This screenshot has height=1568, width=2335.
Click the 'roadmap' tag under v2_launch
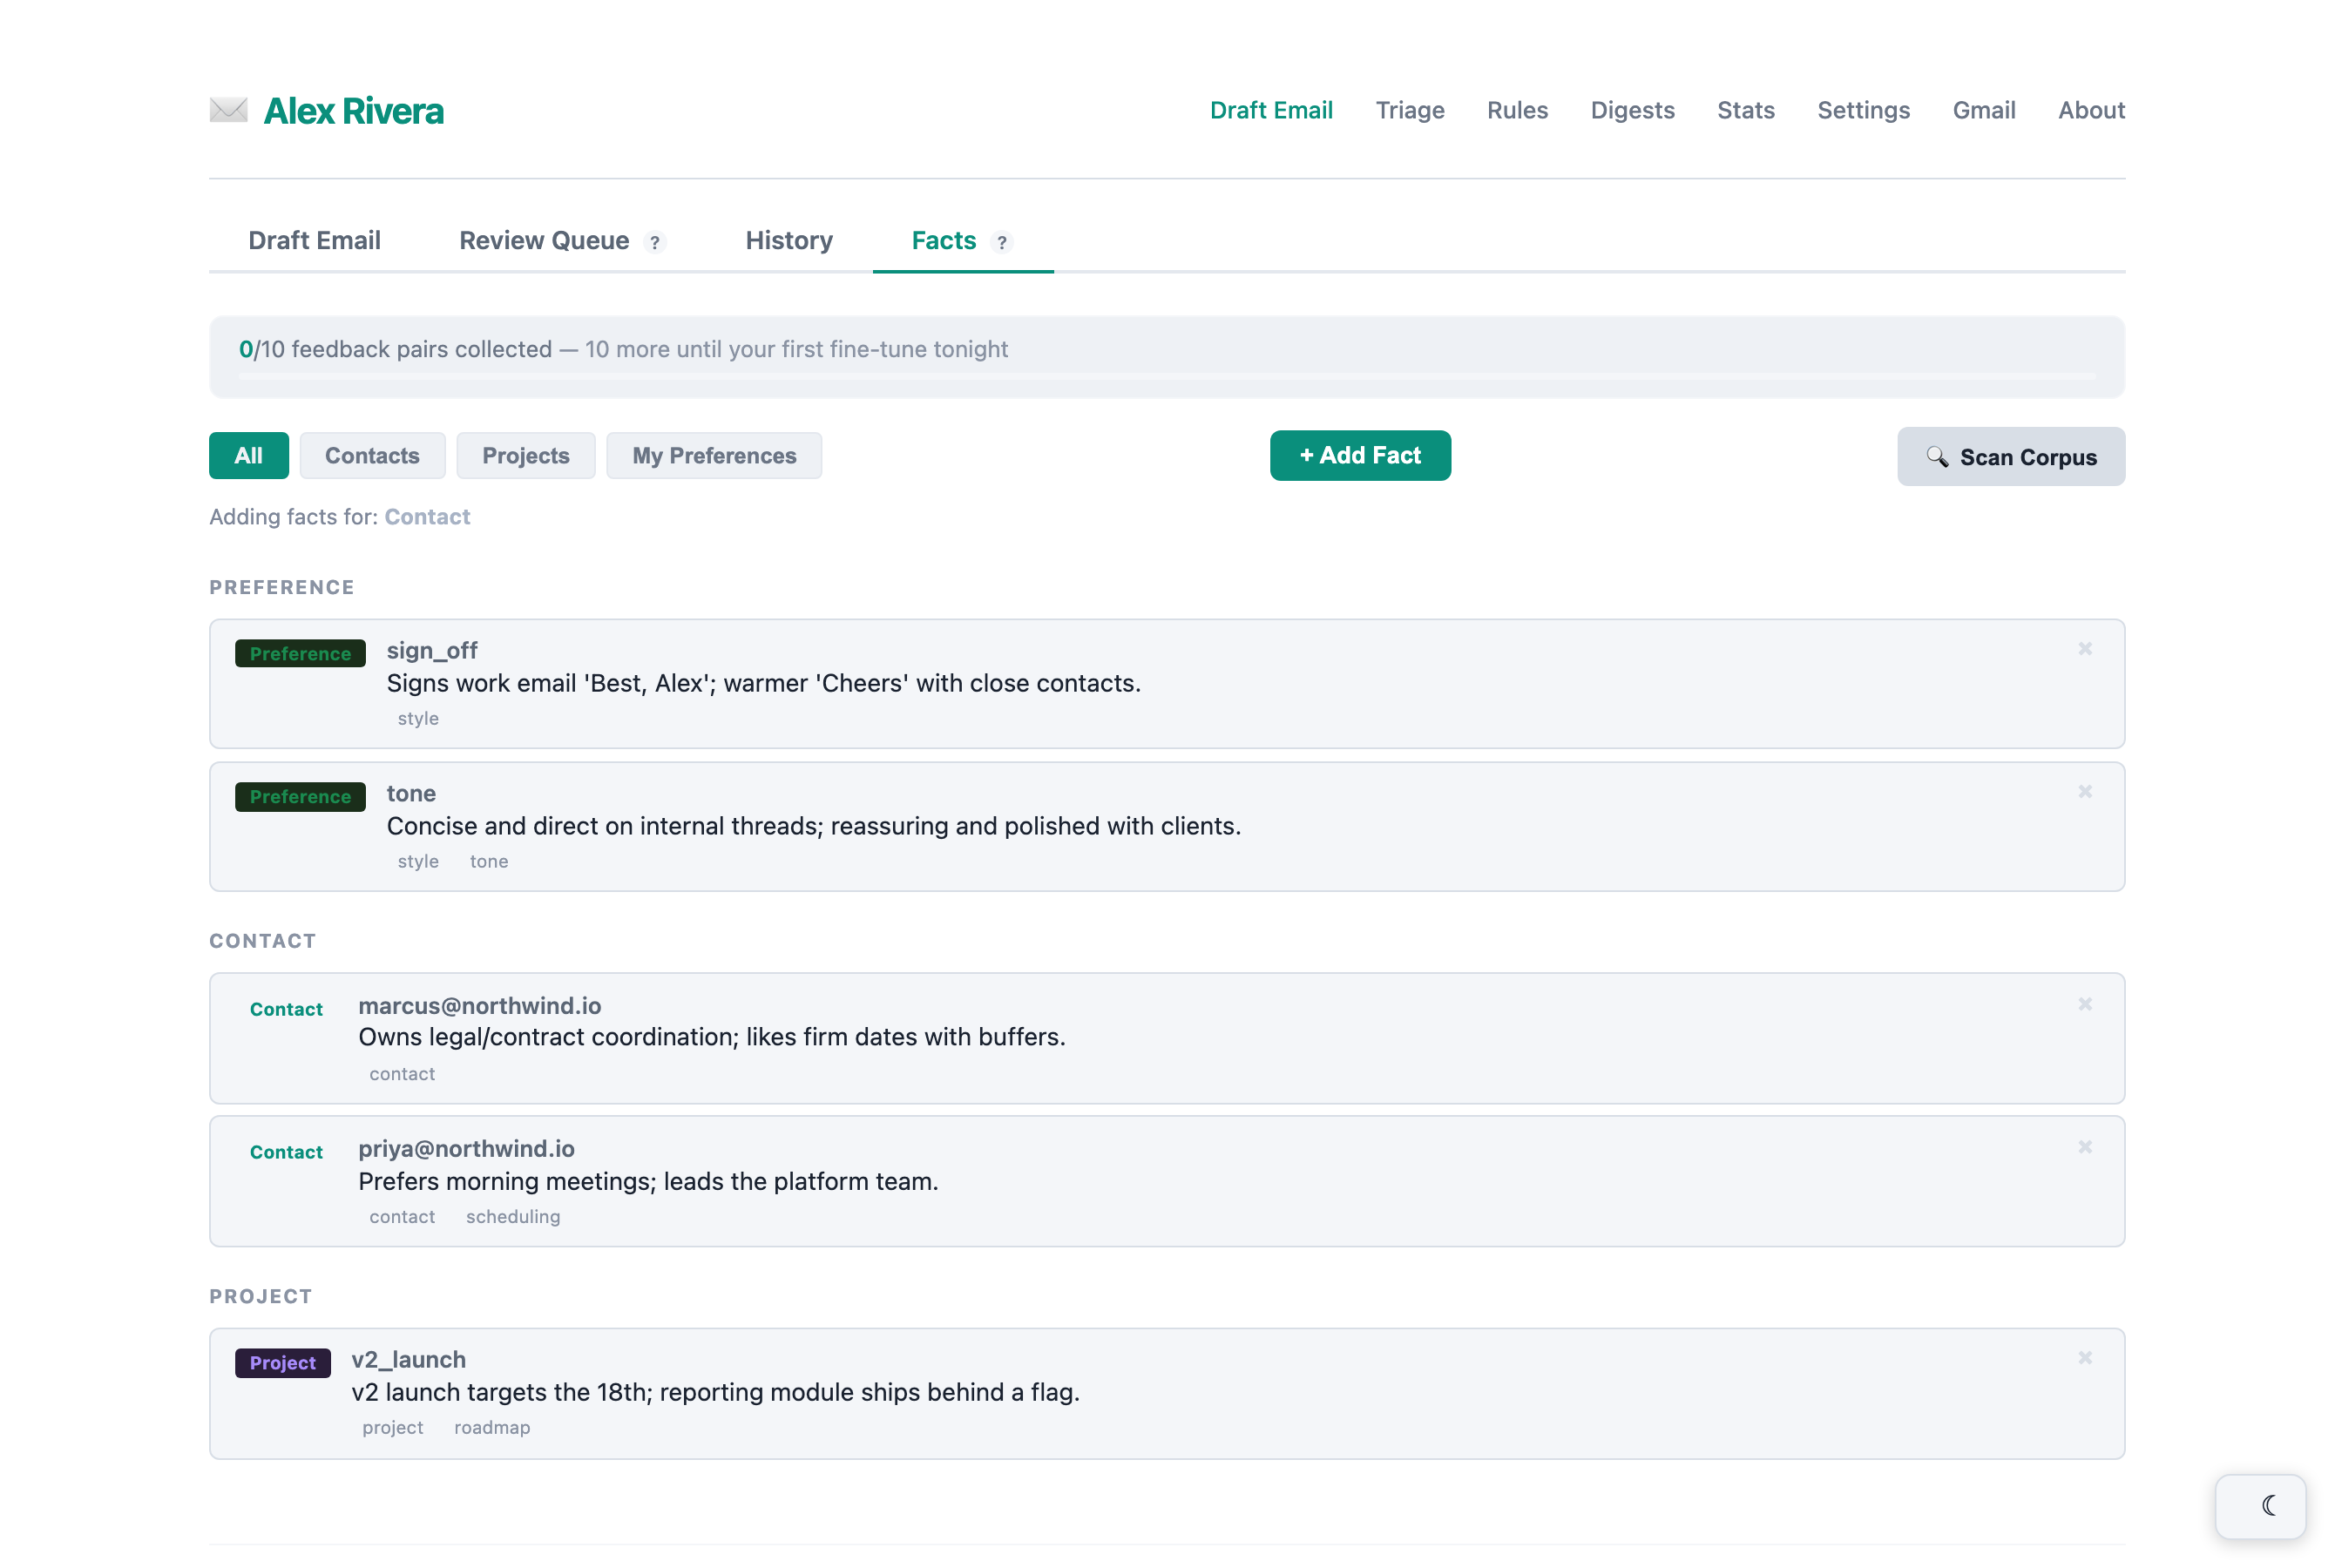tap(492, 1428)
